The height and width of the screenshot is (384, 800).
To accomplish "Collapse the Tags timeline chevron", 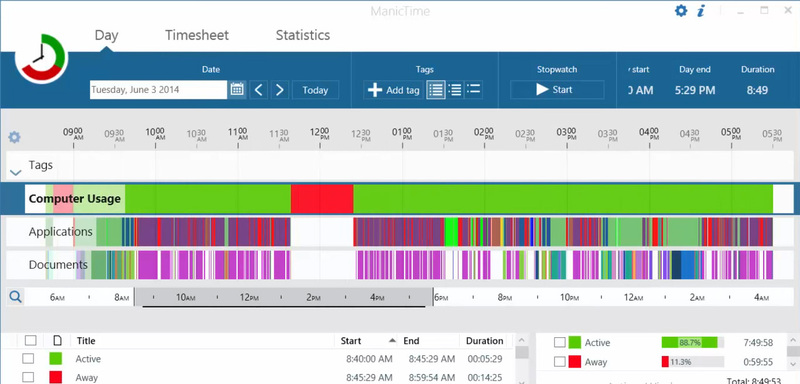I will tap(16, 173).
